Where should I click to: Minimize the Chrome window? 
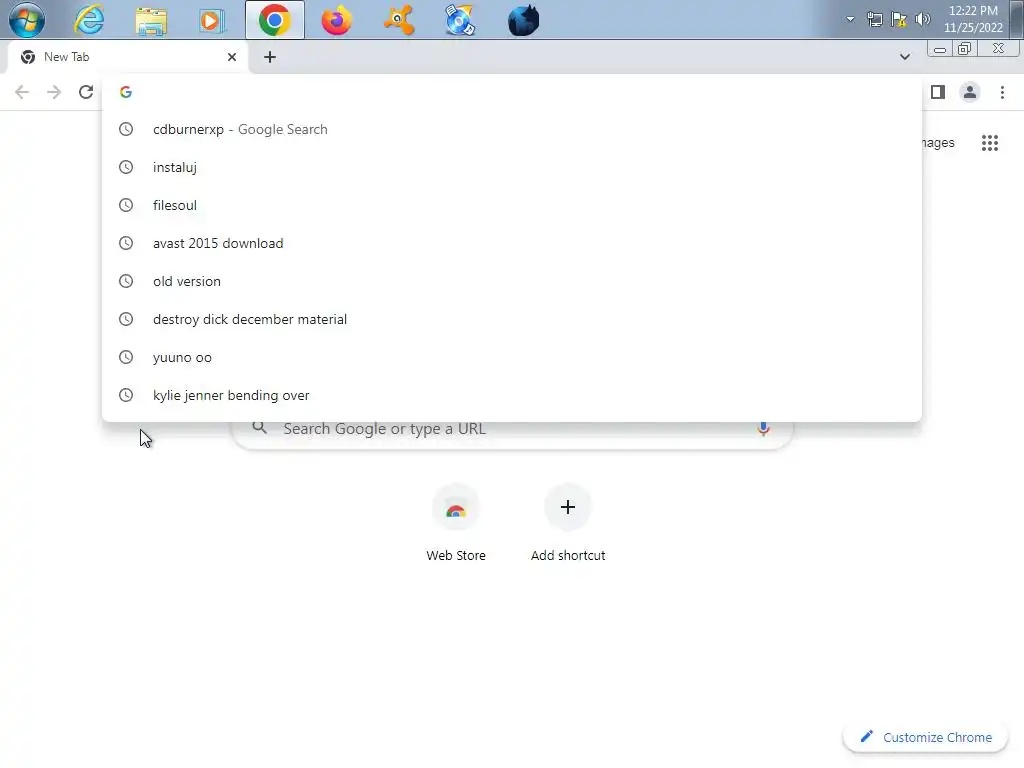tap(940, 49)
